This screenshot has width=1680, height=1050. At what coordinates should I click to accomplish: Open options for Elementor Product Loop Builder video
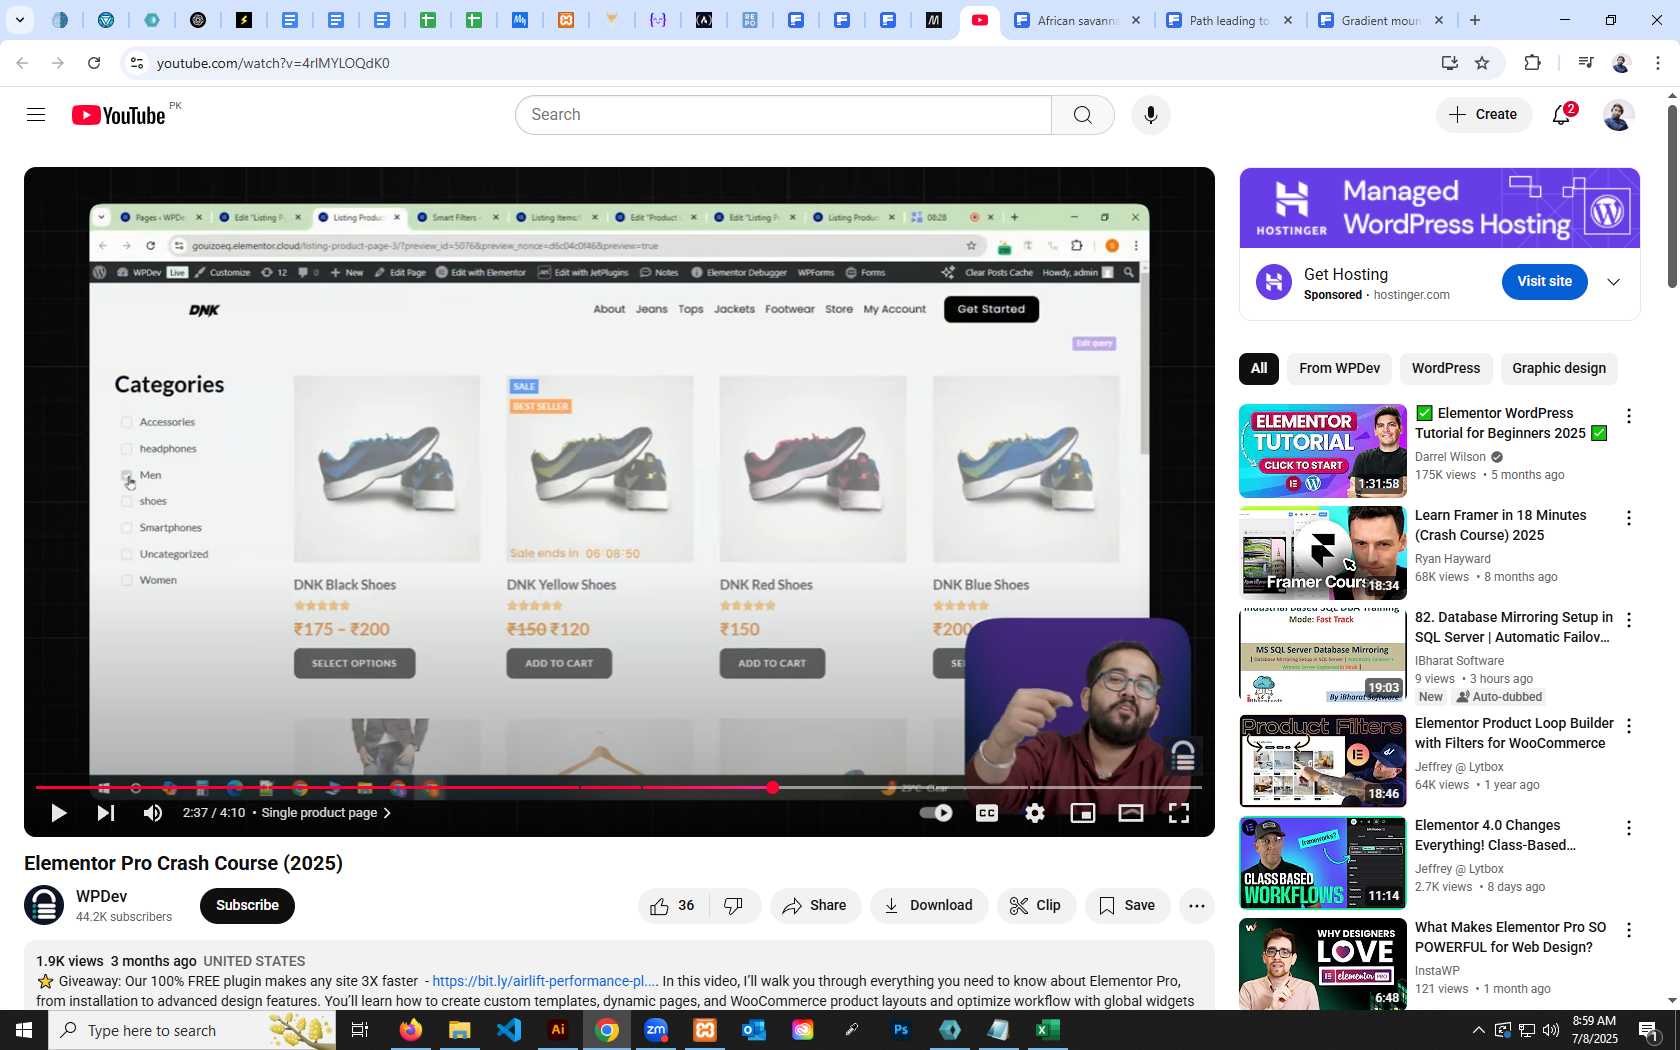point(1629,726)
